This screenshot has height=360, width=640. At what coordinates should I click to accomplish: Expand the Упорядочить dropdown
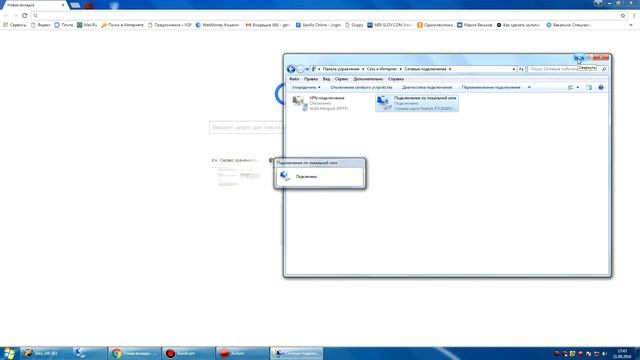[x=306, y=87]
